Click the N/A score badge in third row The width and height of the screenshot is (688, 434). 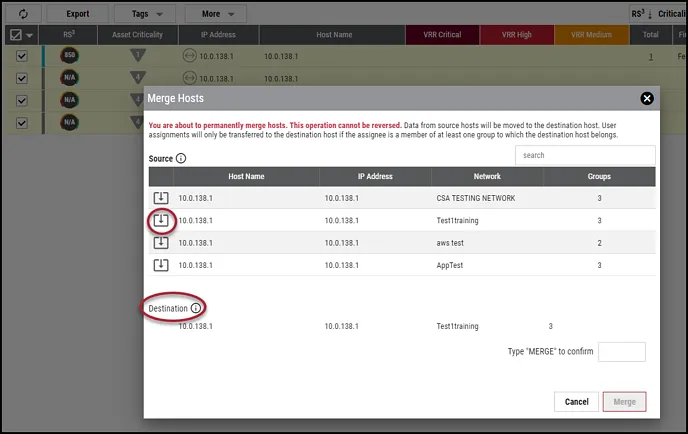[69, 100]
